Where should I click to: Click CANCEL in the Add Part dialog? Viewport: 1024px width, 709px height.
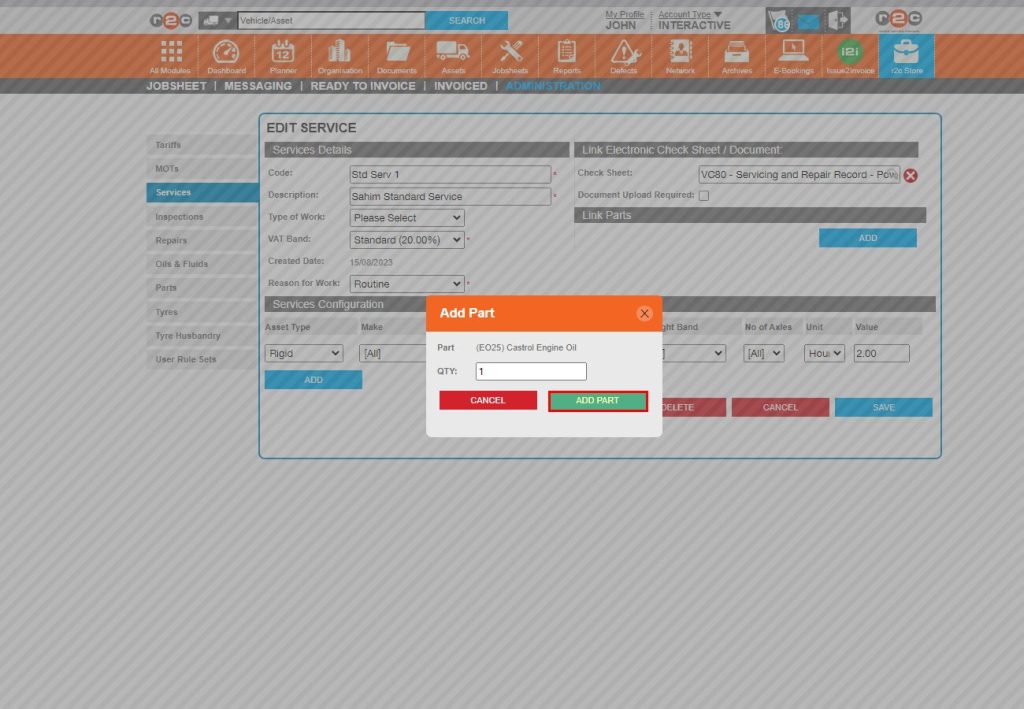coord(488,400)
